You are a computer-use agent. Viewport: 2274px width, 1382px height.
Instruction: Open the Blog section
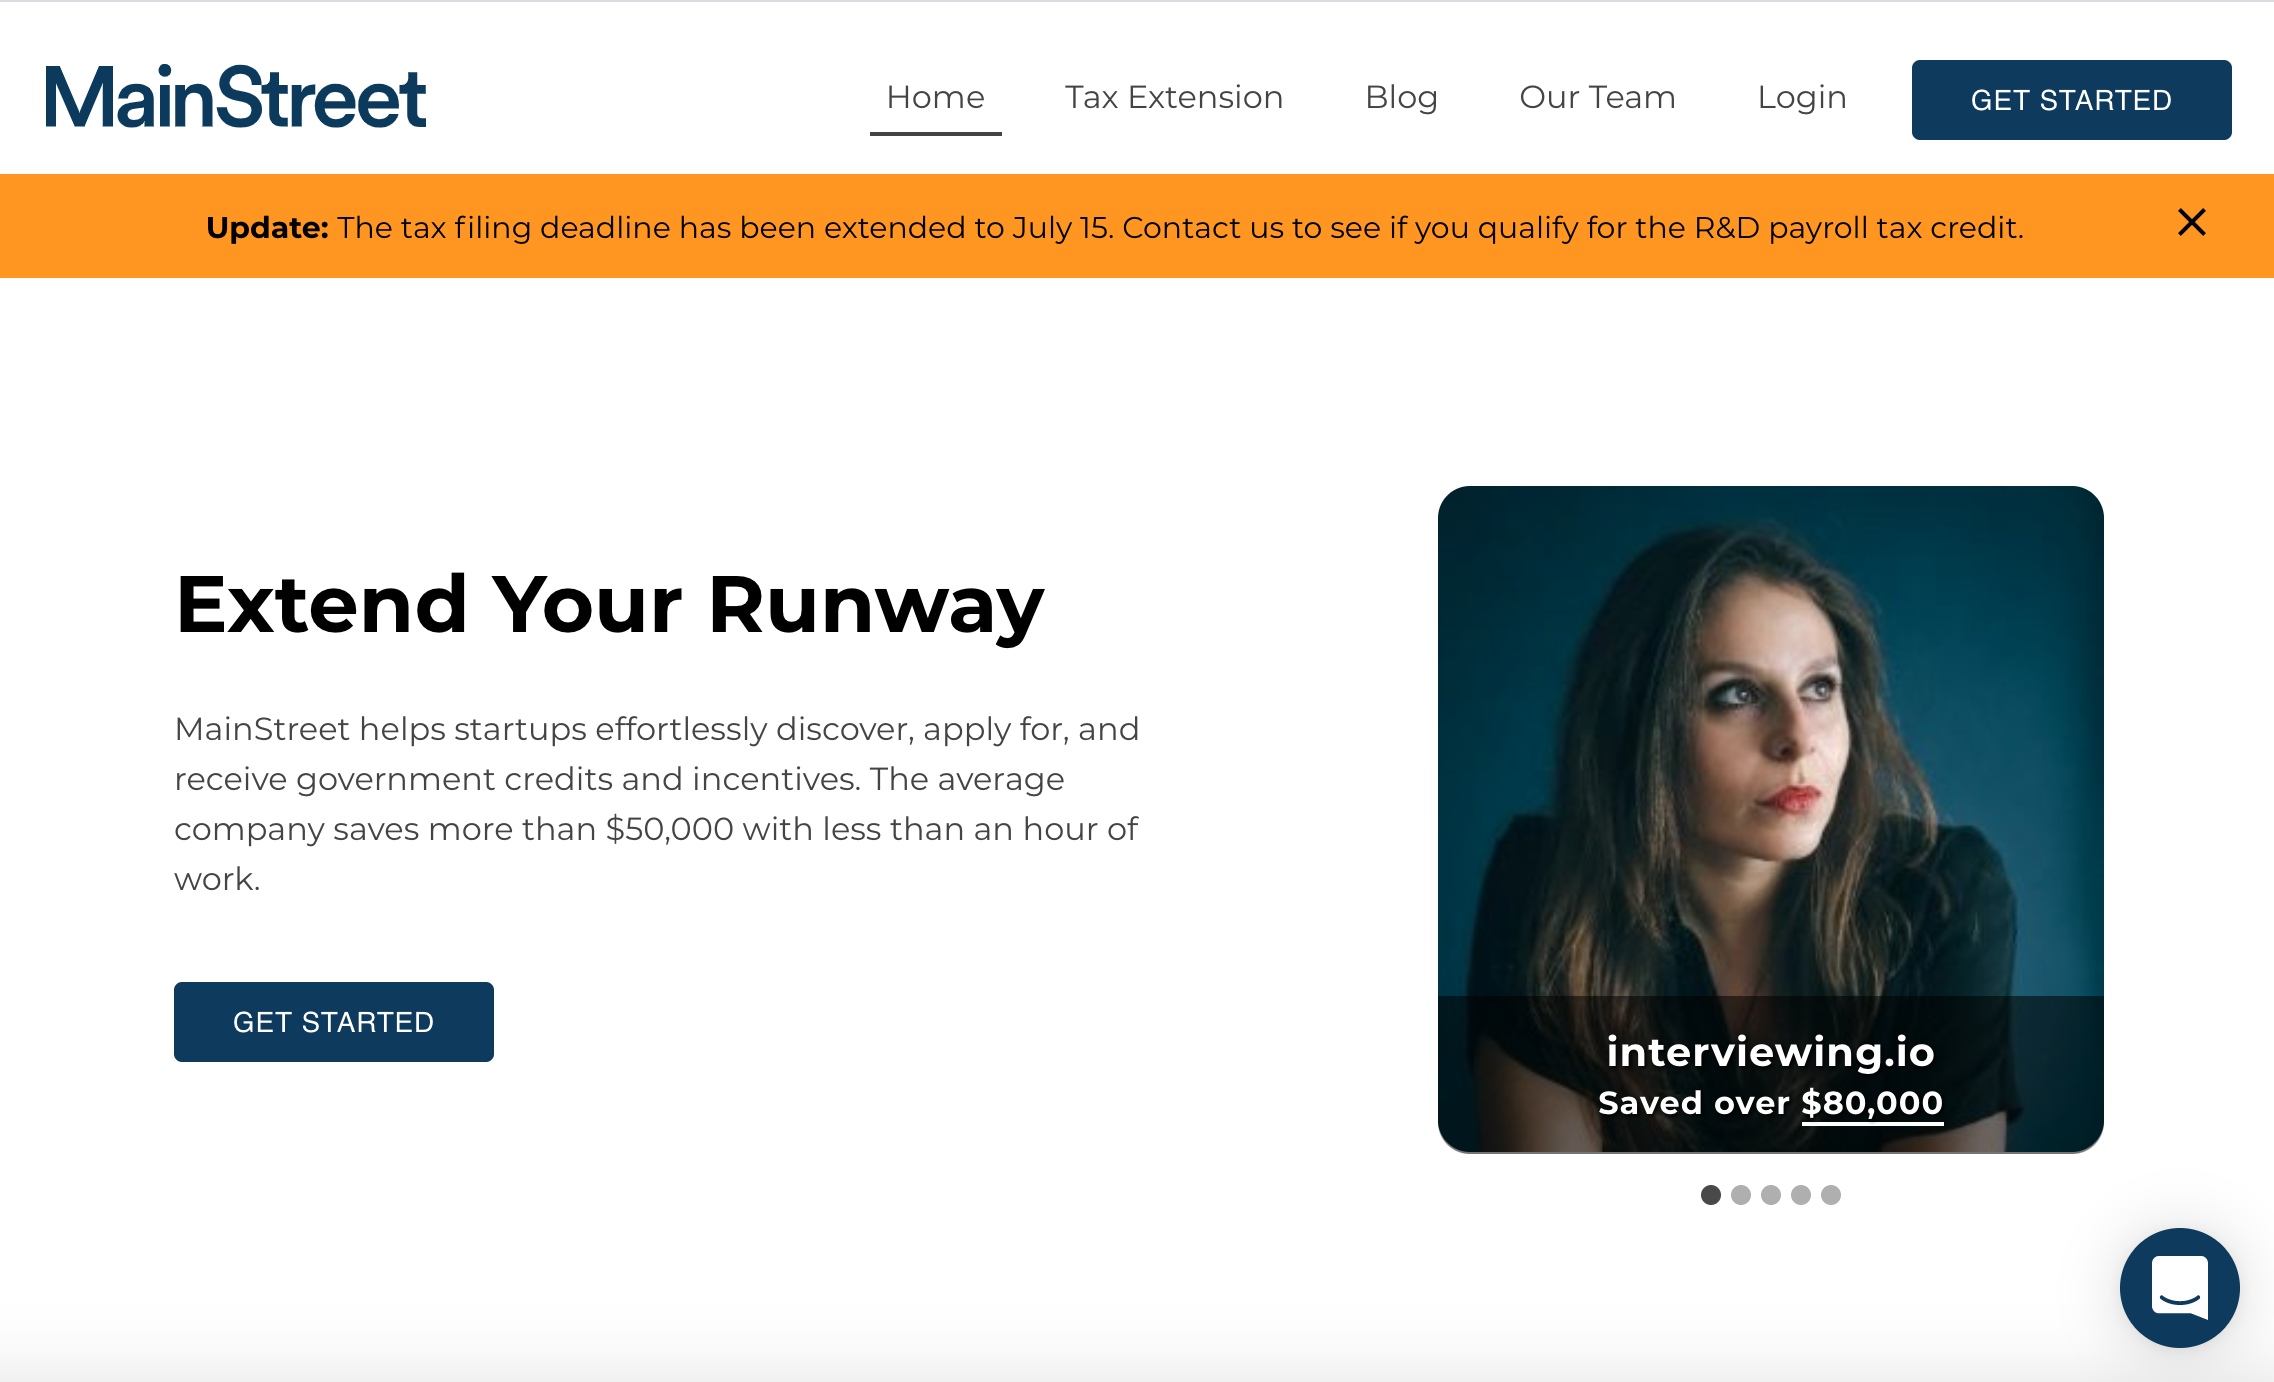1402,97
